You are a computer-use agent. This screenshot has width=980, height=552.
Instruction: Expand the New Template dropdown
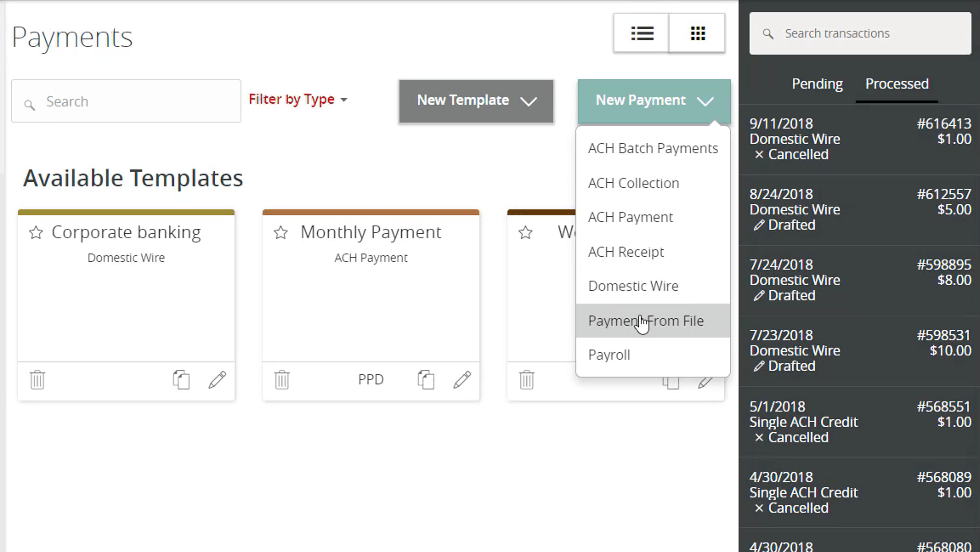point(476,101)
